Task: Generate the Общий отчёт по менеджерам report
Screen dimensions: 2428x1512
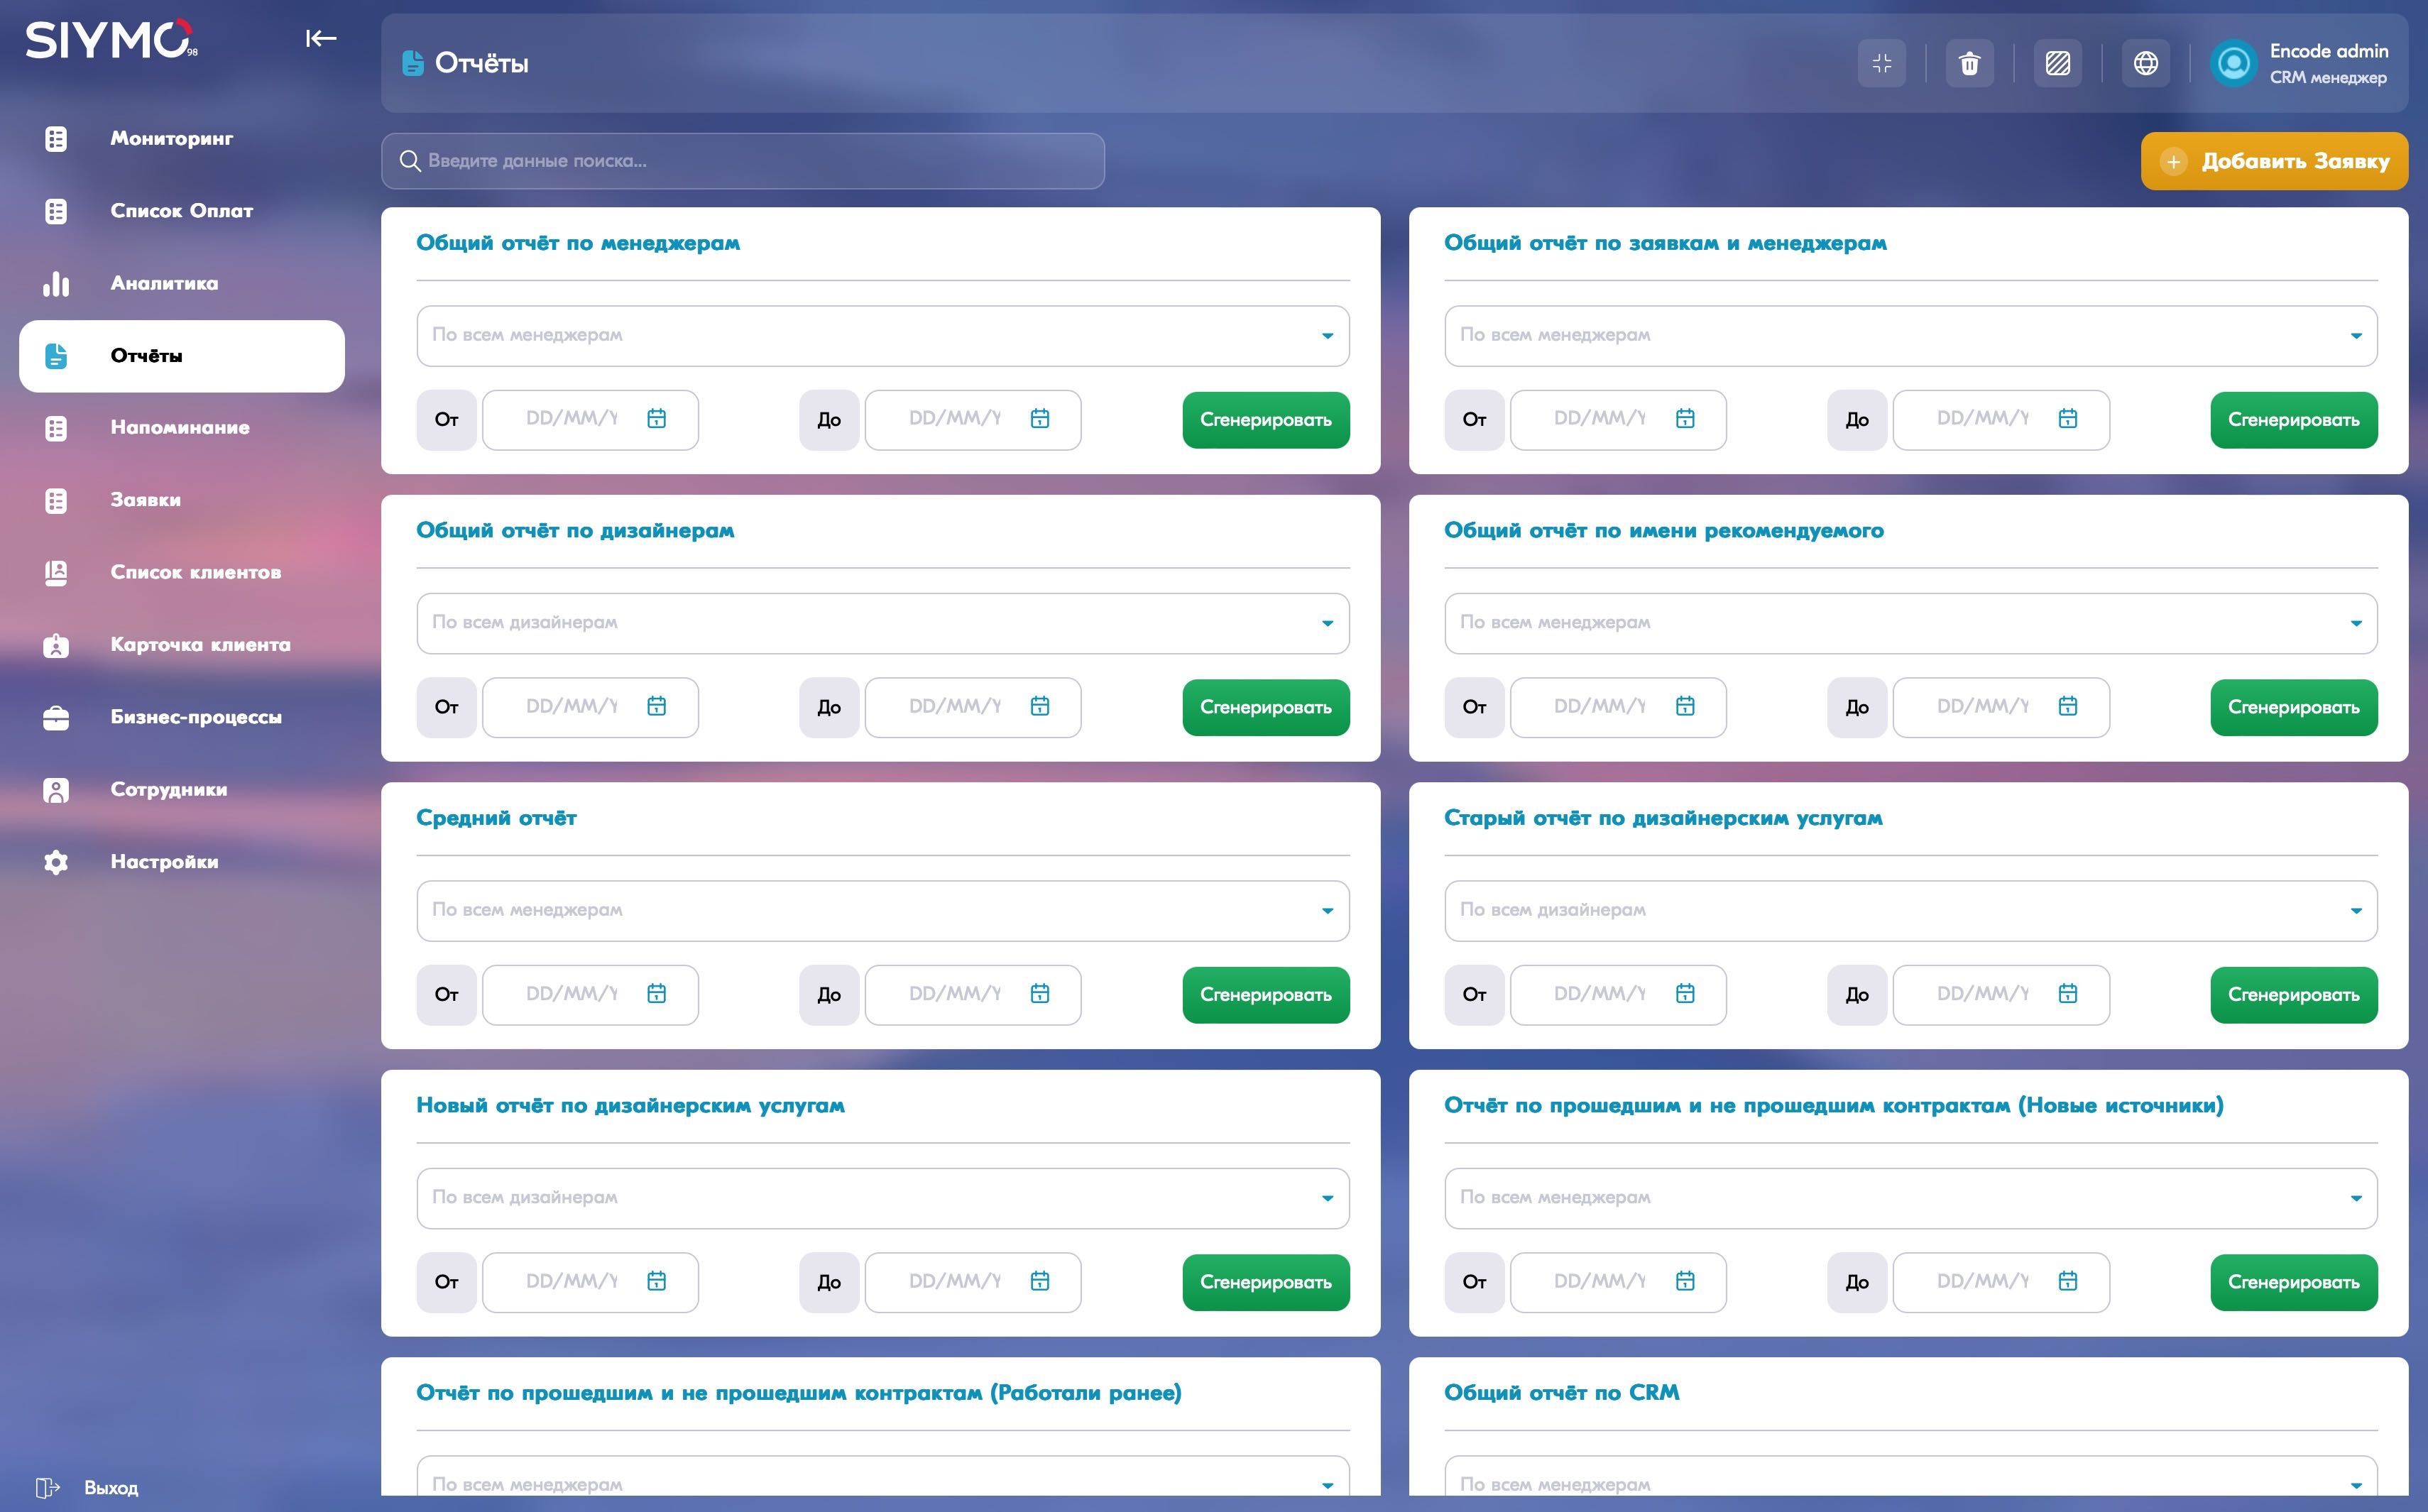Action: pyautogui.click(x=1265, y=420)
